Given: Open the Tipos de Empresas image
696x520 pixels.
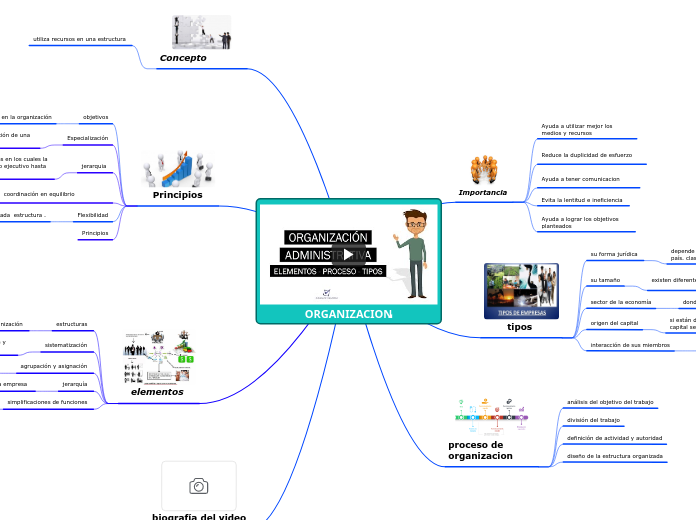Looking at the screenshot, I should (x=521, y=291).
